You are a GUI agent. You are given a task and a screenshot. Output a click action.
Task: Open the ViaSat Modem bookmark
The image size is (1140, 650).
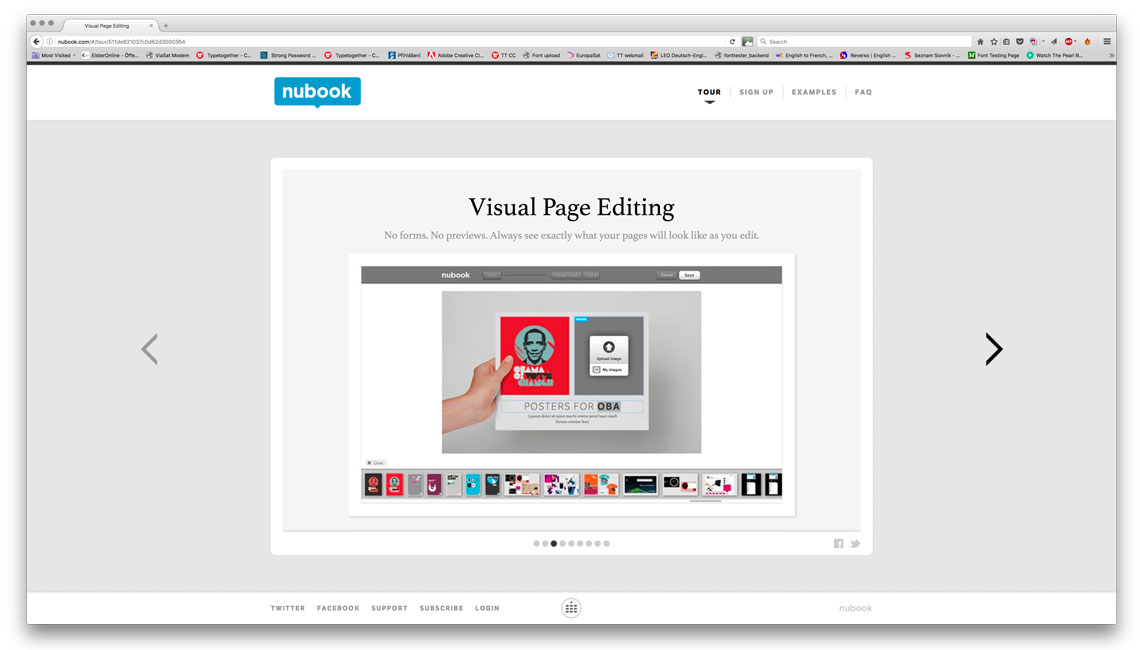point(167,55)
